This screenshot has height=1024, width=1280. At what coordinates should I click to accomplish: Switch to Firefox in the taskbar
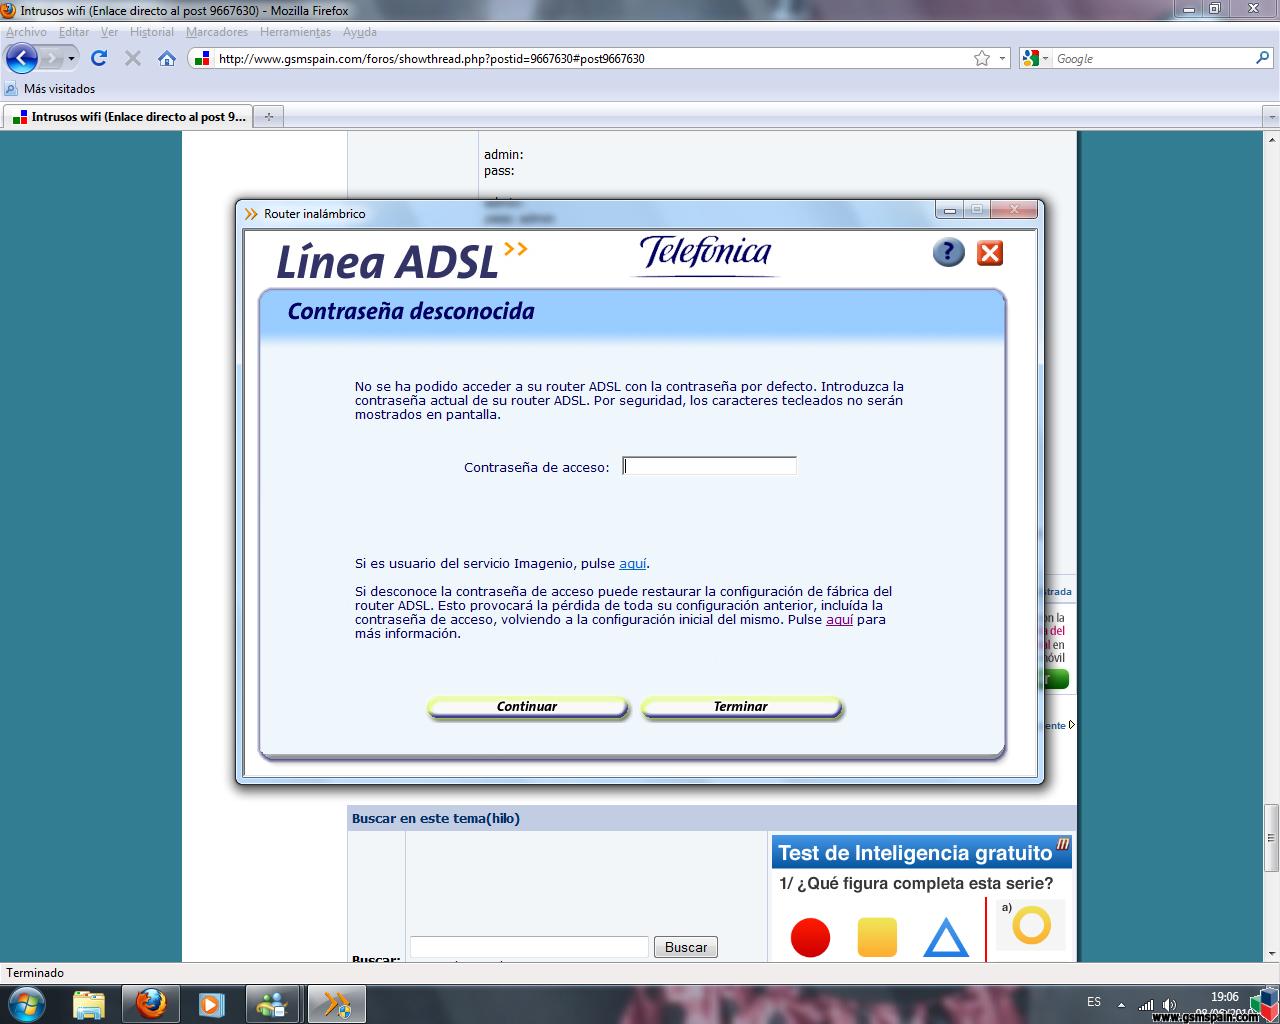(151, 1003)
